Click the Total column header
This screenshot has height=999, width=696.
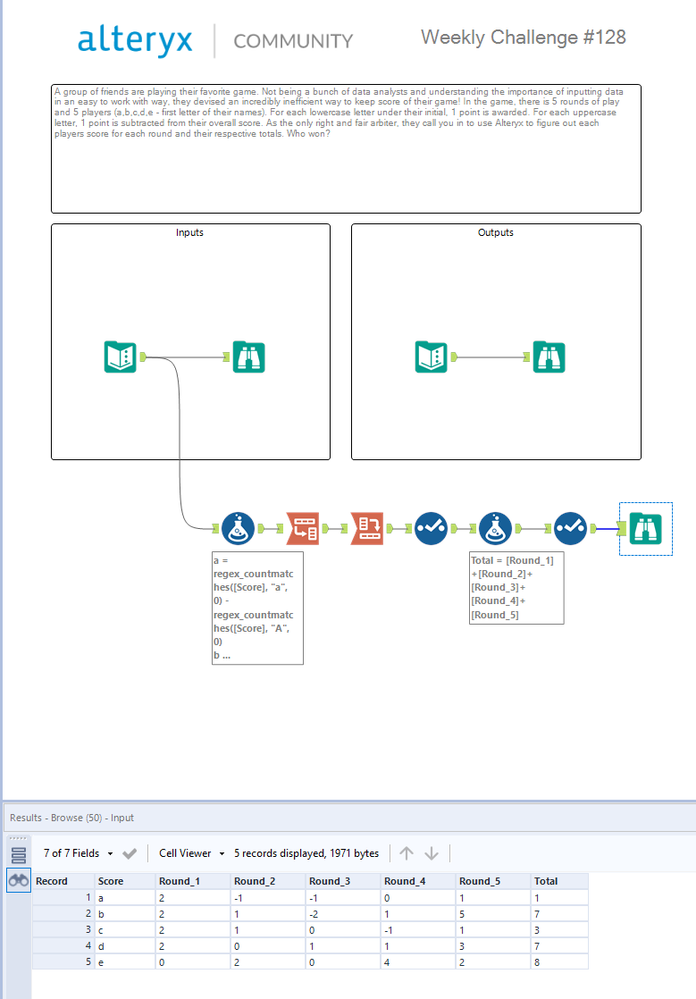(x=560, y=881)
